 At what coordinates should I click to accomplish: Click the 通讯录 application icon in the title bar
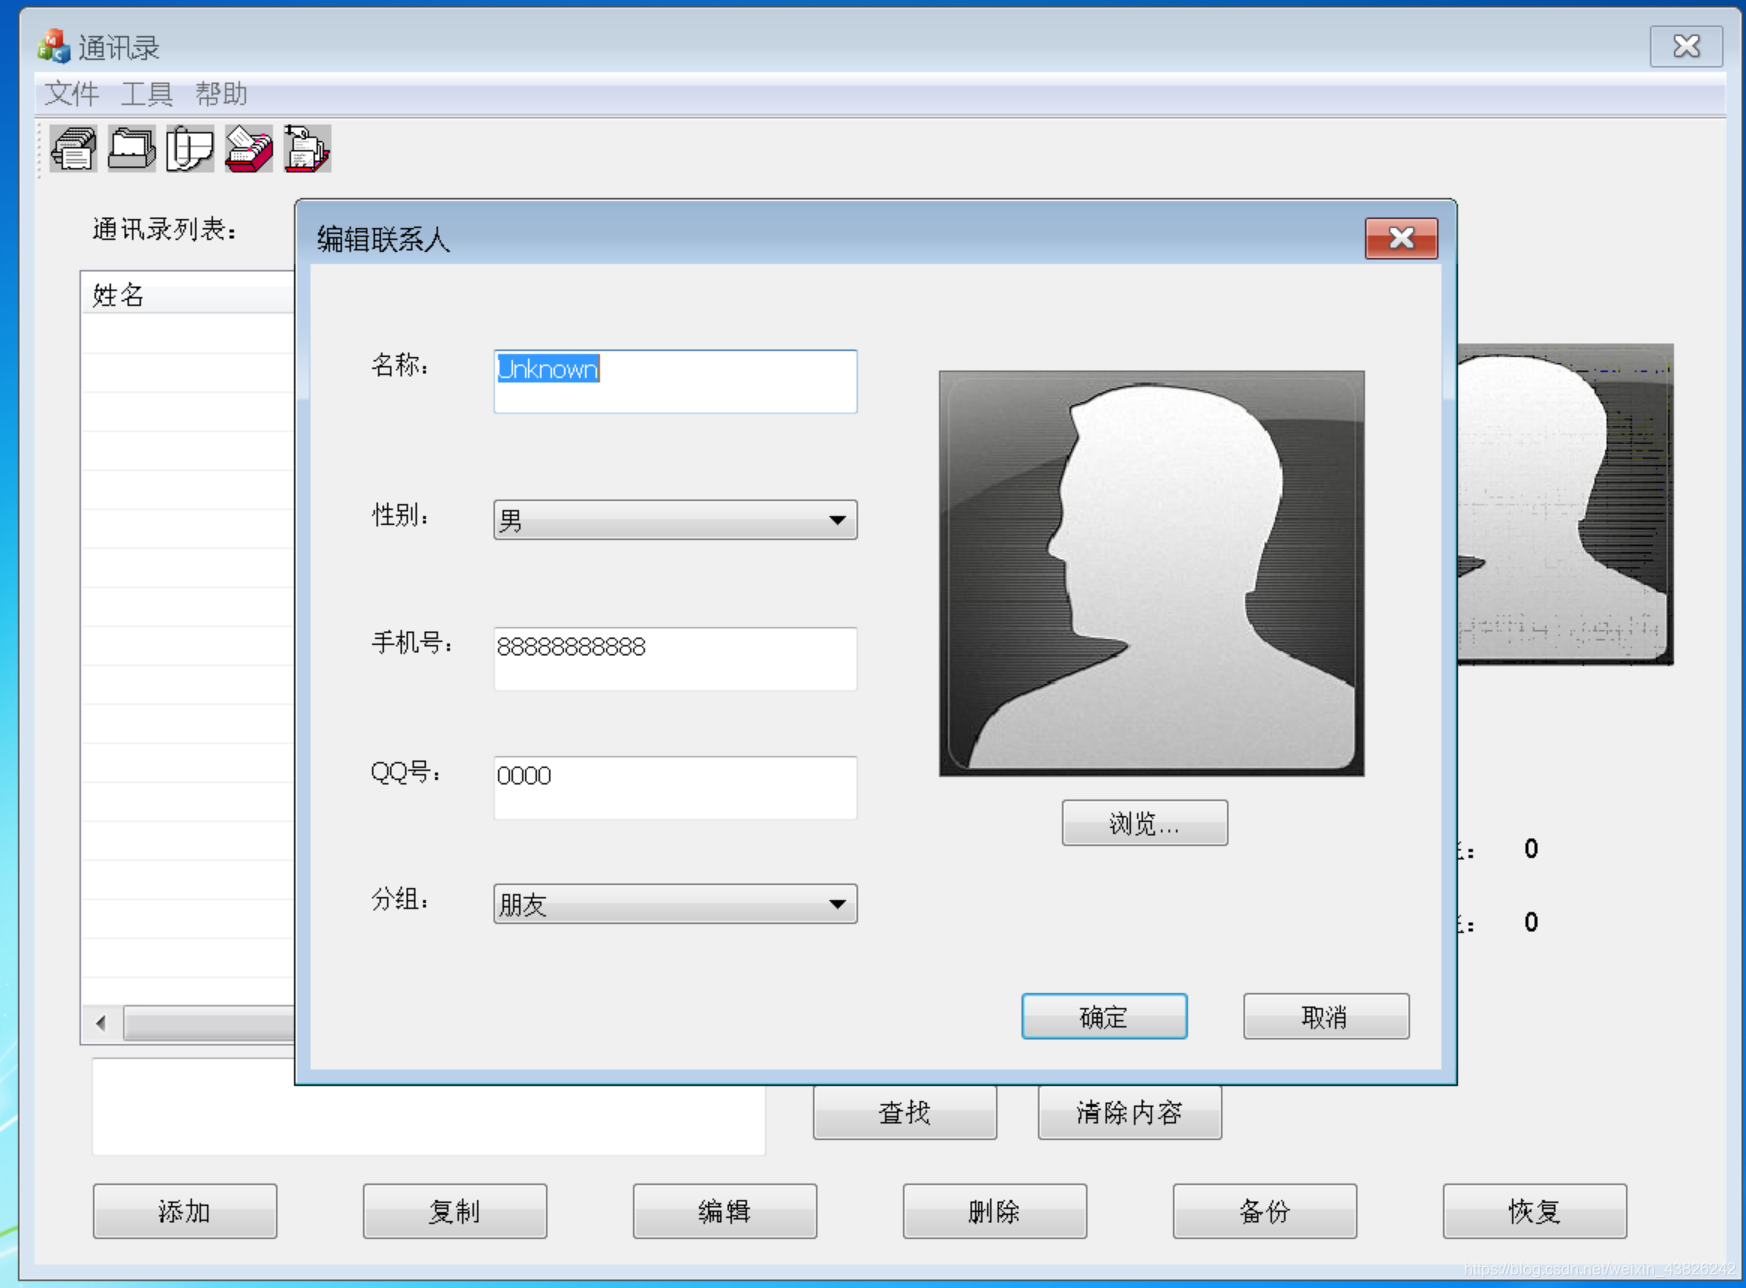(51, 45)
